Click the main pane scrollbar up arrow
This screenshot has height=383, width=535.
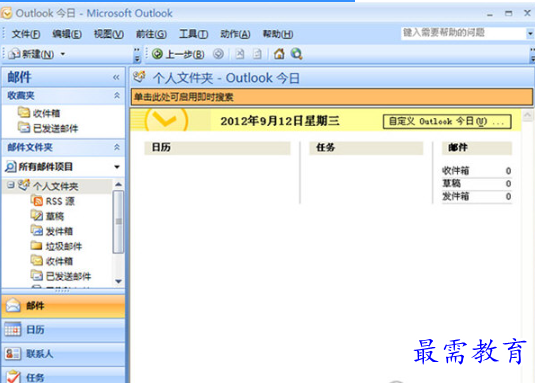click(x=527, y=115)
